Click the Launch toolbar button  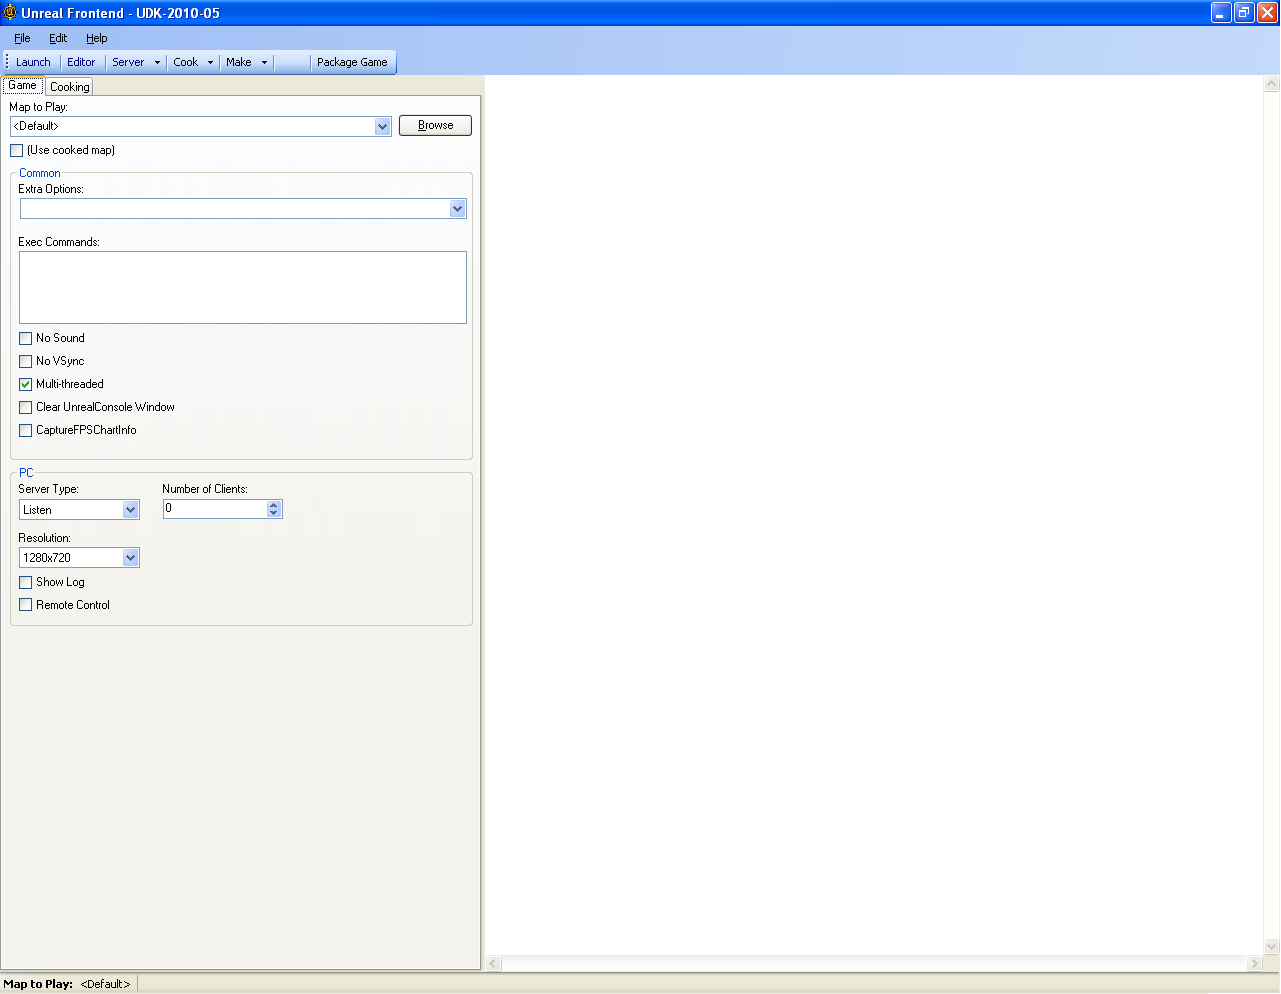coord(33,62)
